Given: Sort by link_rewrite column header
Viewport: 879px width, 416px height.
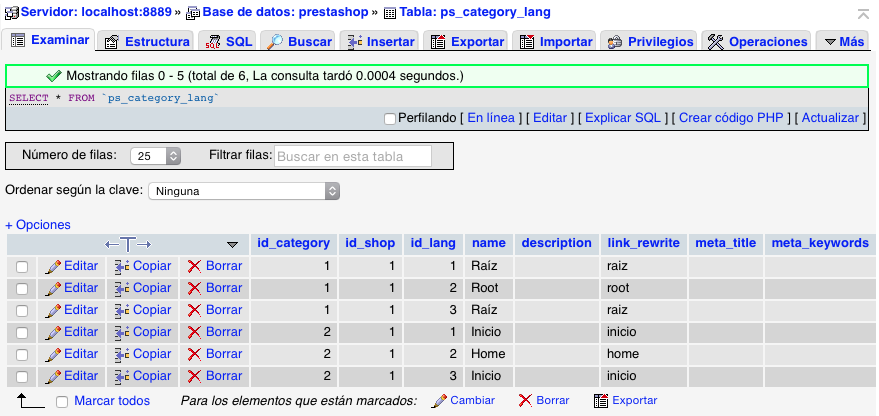Looking at the screenshot, I should click(644, 243).
